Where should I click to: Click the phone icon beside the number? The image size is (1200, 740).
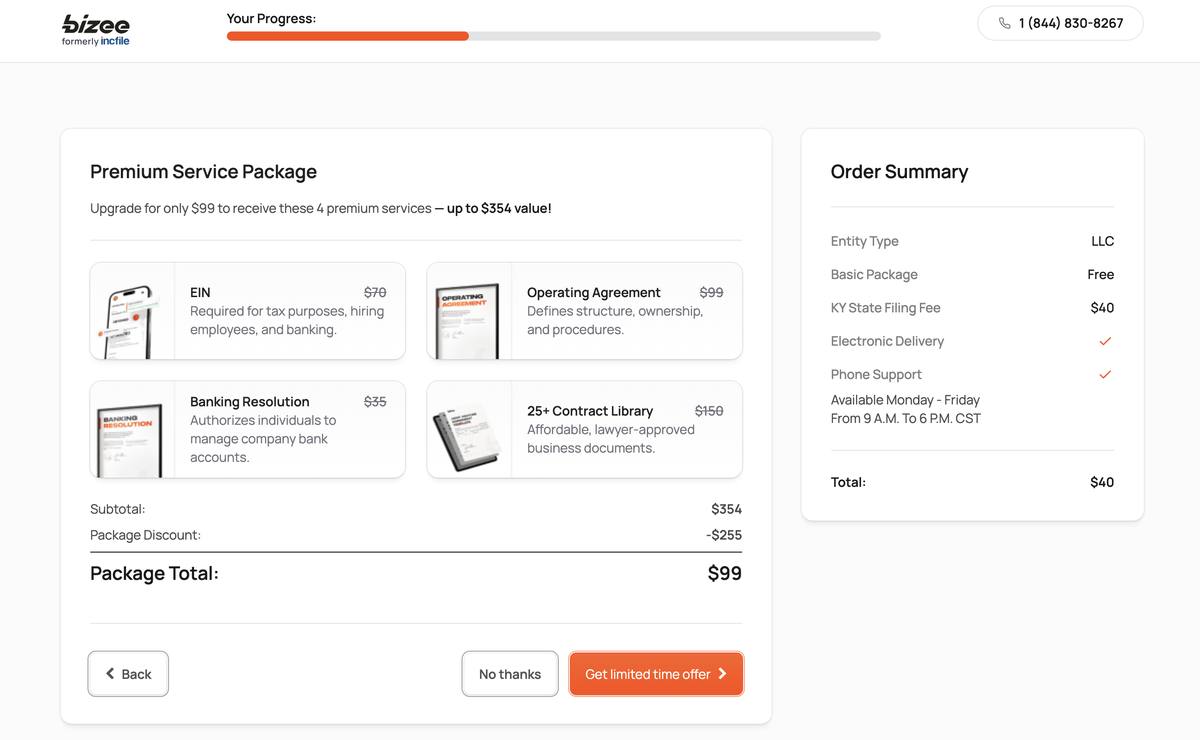tap(1004, 23)
